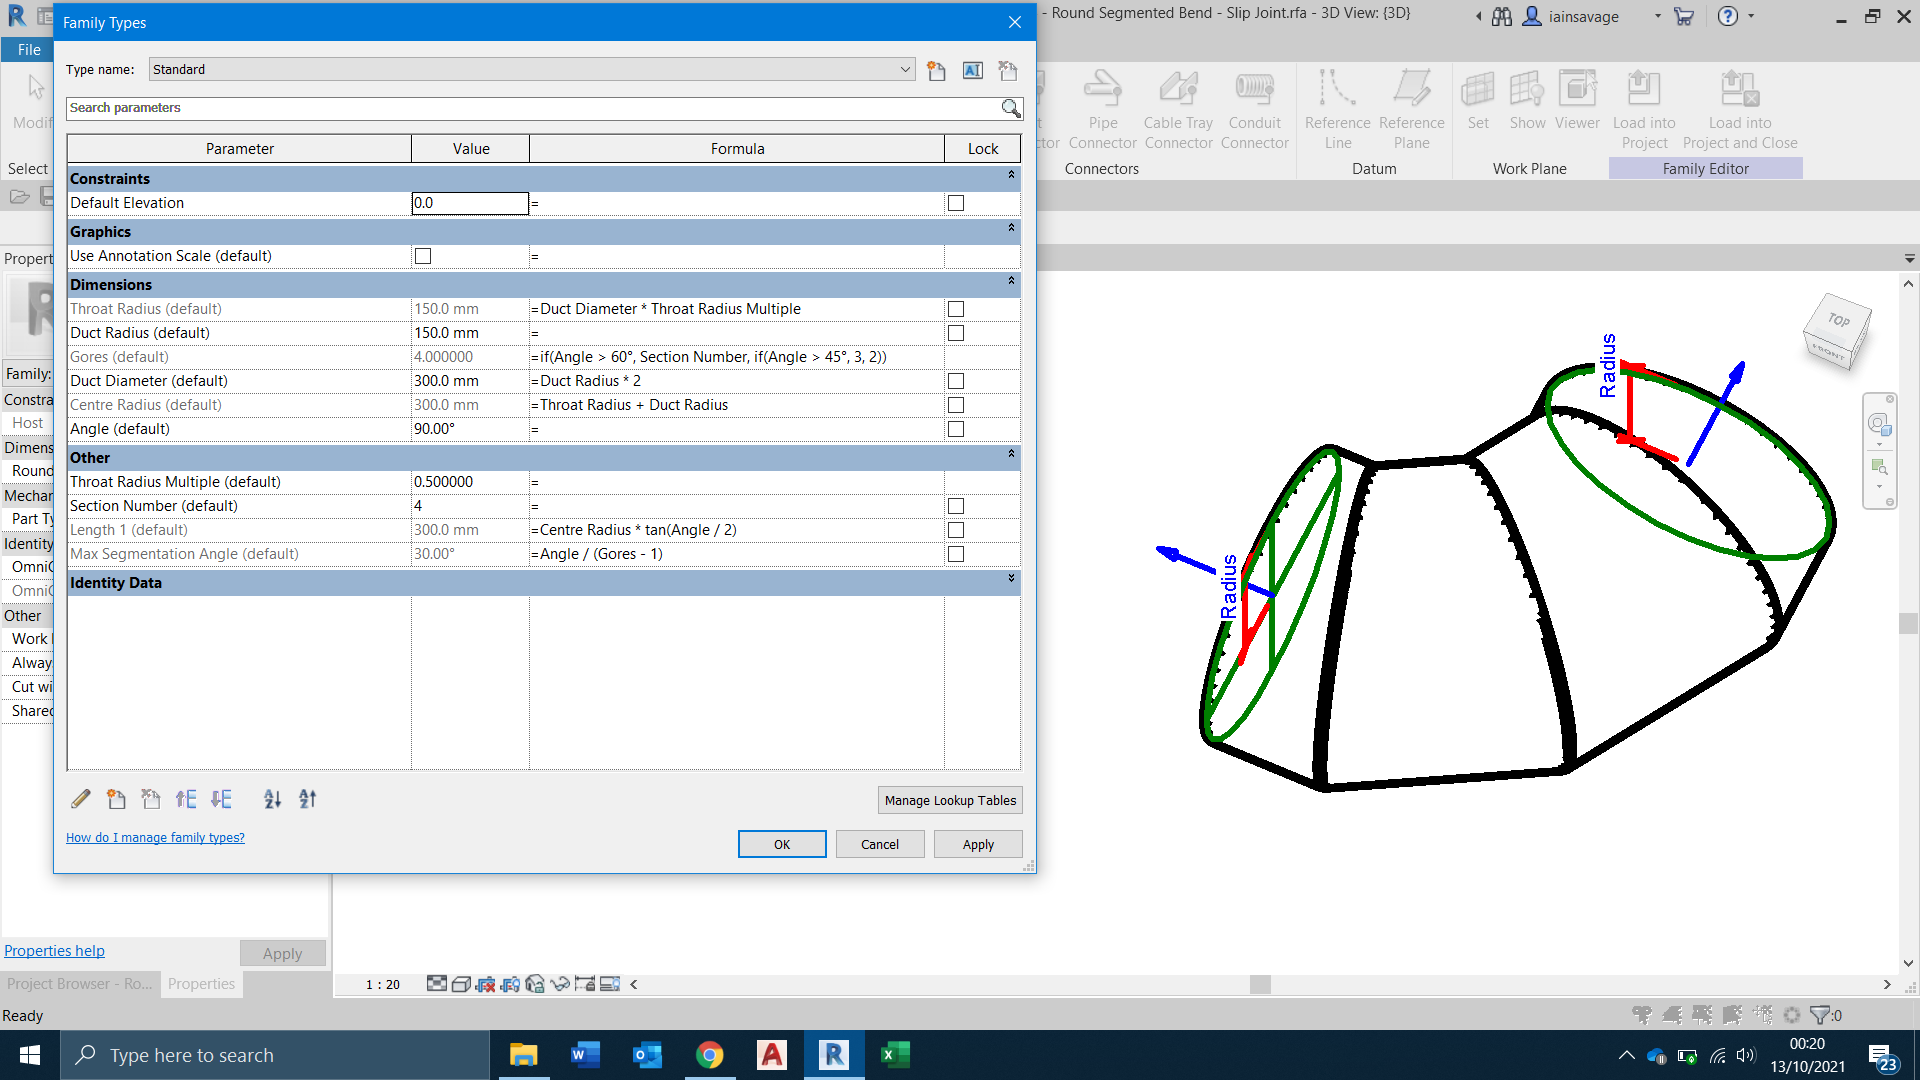Sort parameters in ascending order
This screenshot has height=1080, width=1920.
tap(272, 799)
